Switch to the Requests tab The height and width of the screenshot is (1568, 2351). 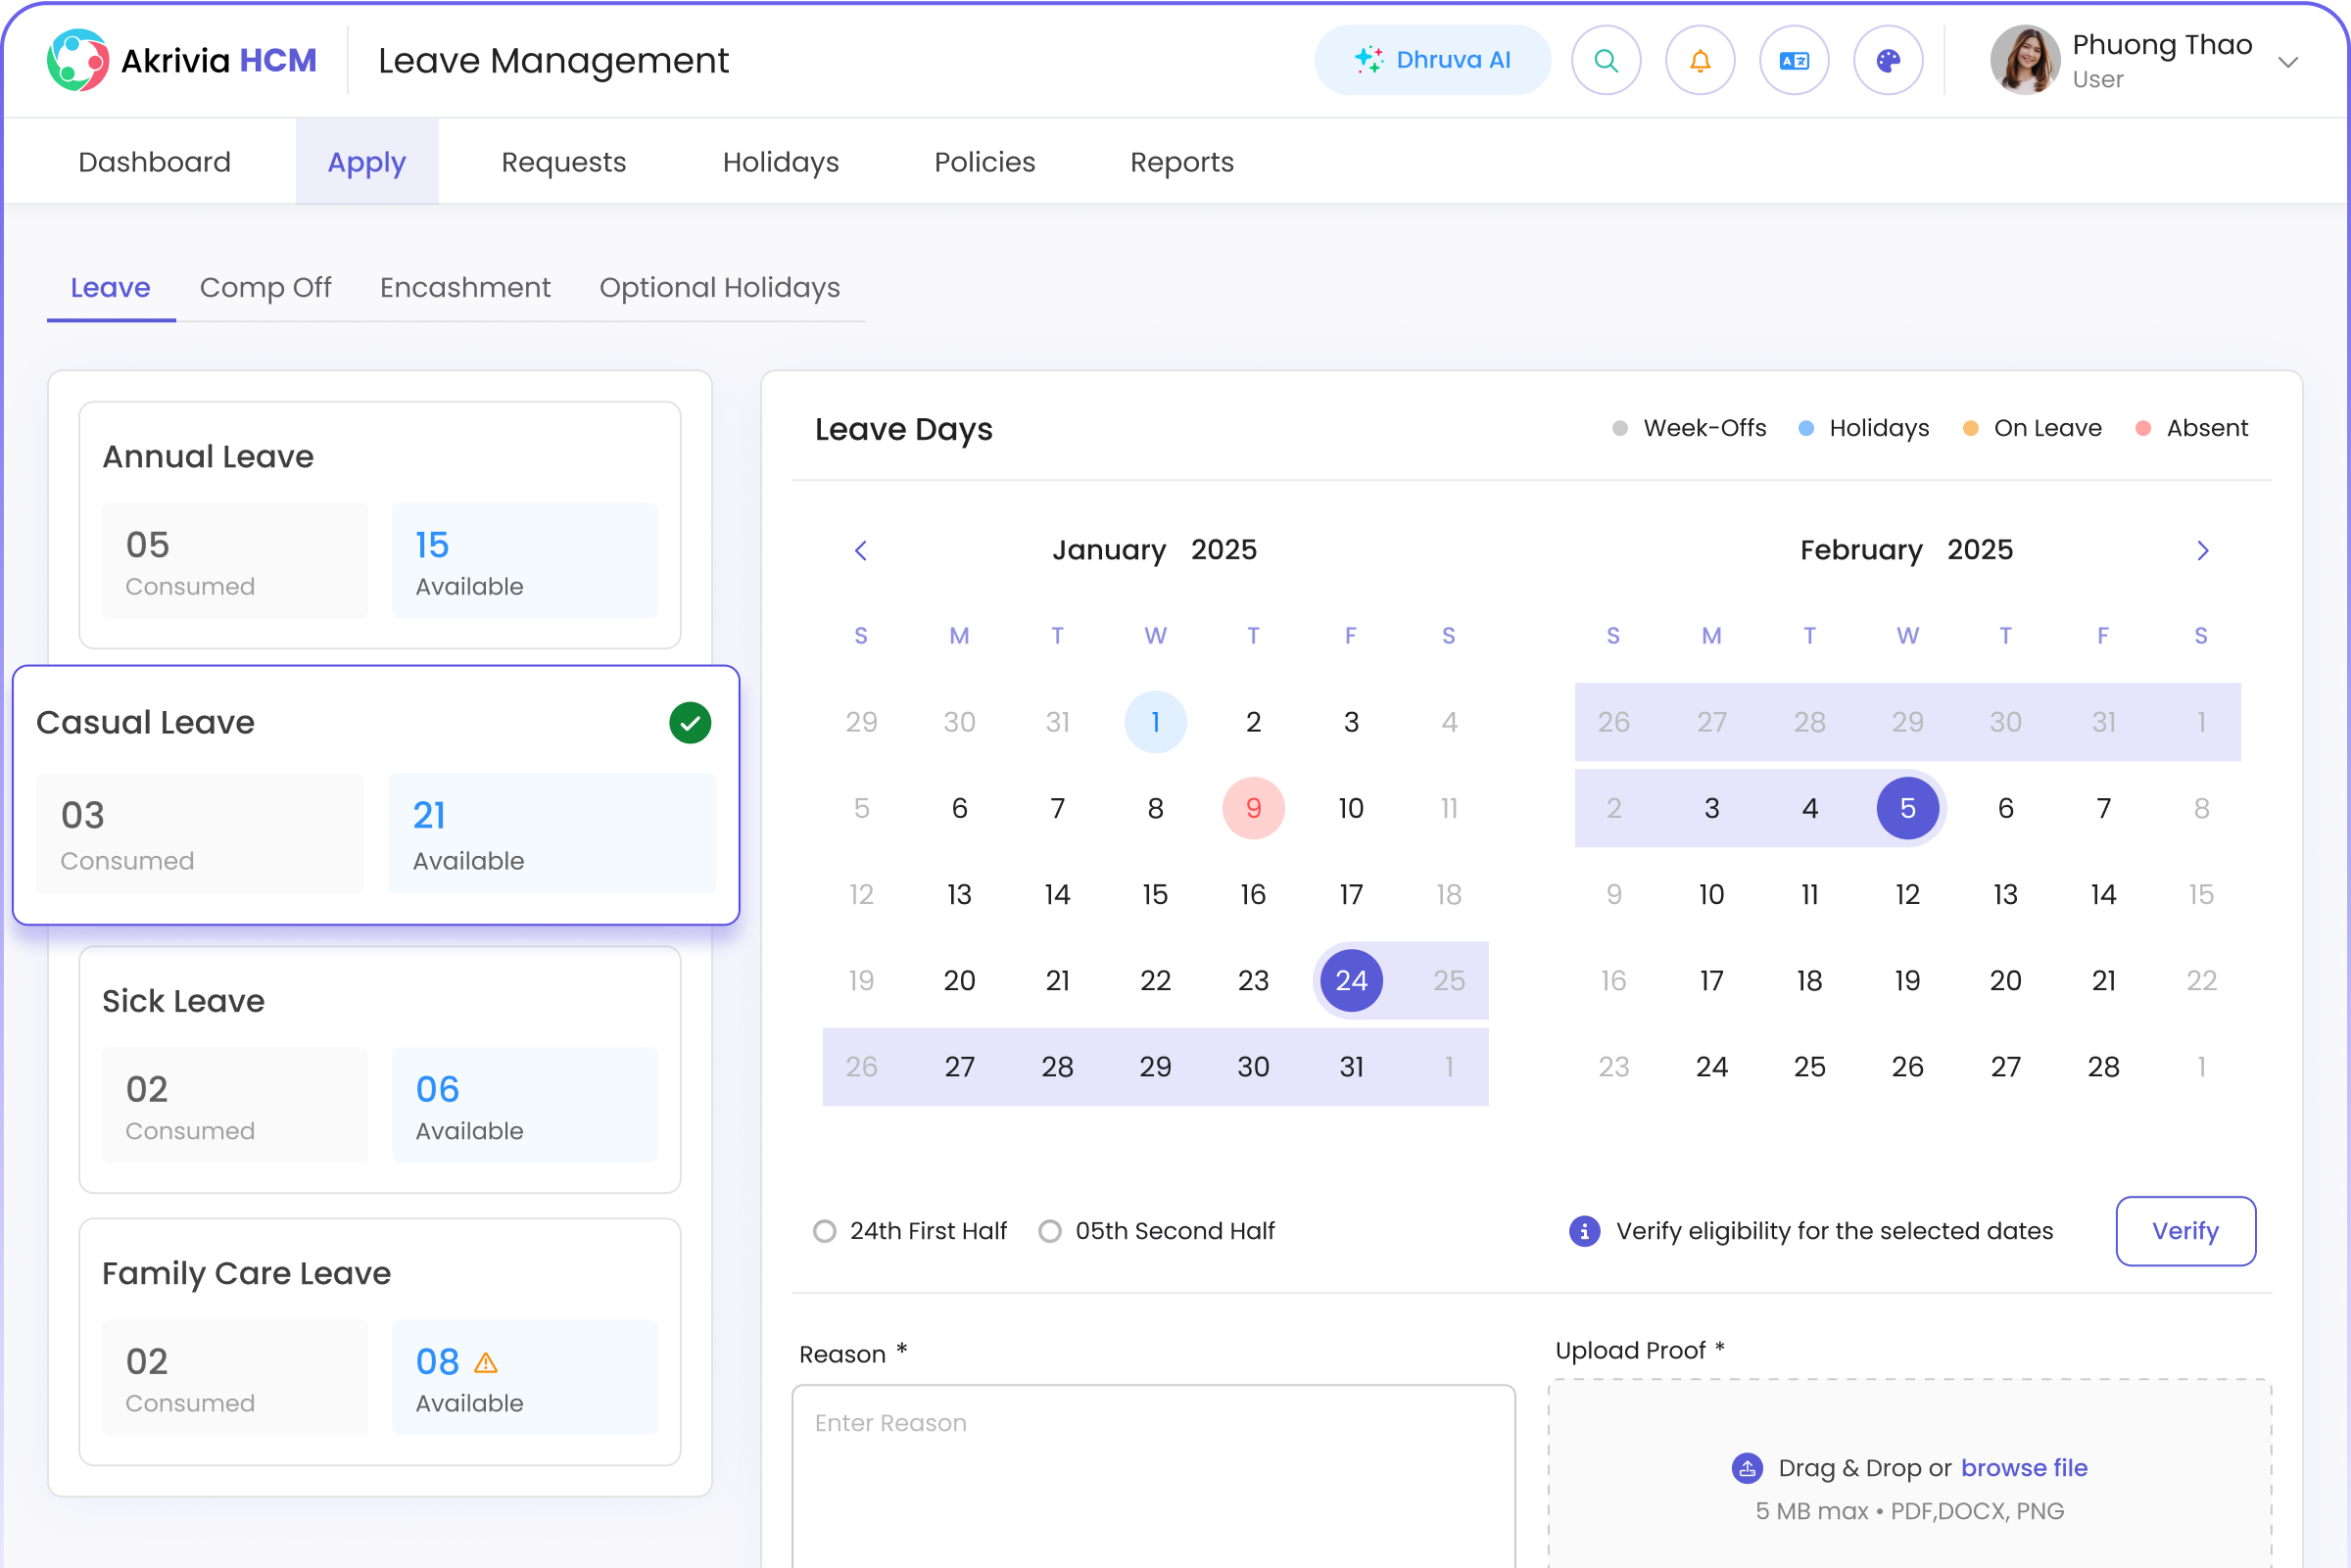(563, 161)
